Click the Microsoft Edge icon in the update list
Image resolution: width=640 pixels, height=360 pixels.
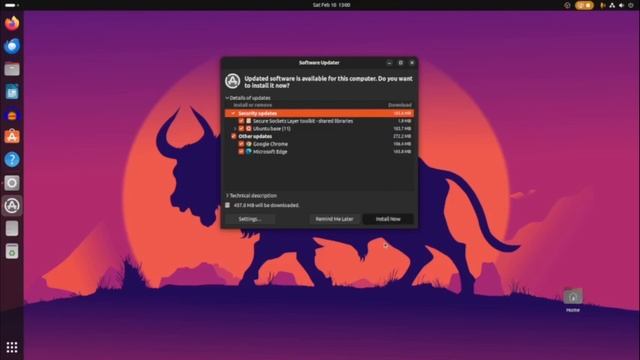point(249,151)
